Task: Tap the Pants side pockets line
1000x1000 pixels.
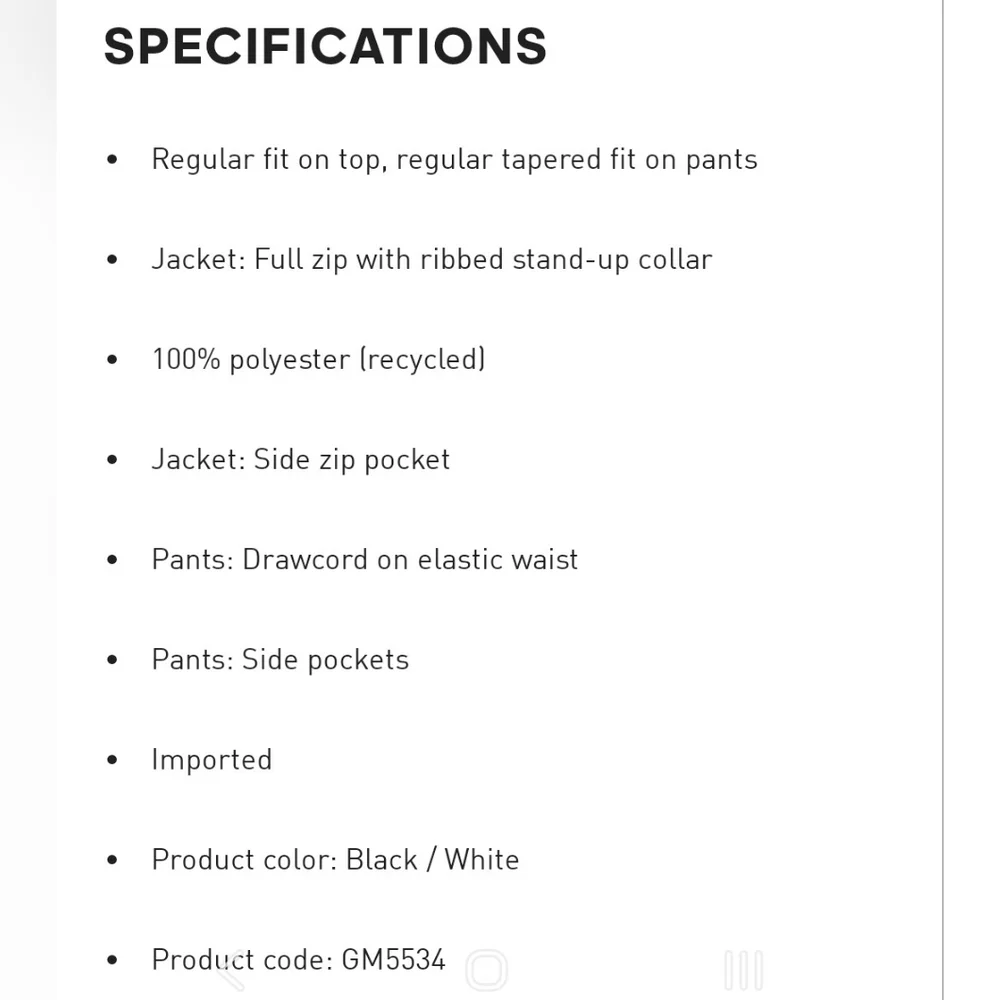Action: tap(280, 660)
